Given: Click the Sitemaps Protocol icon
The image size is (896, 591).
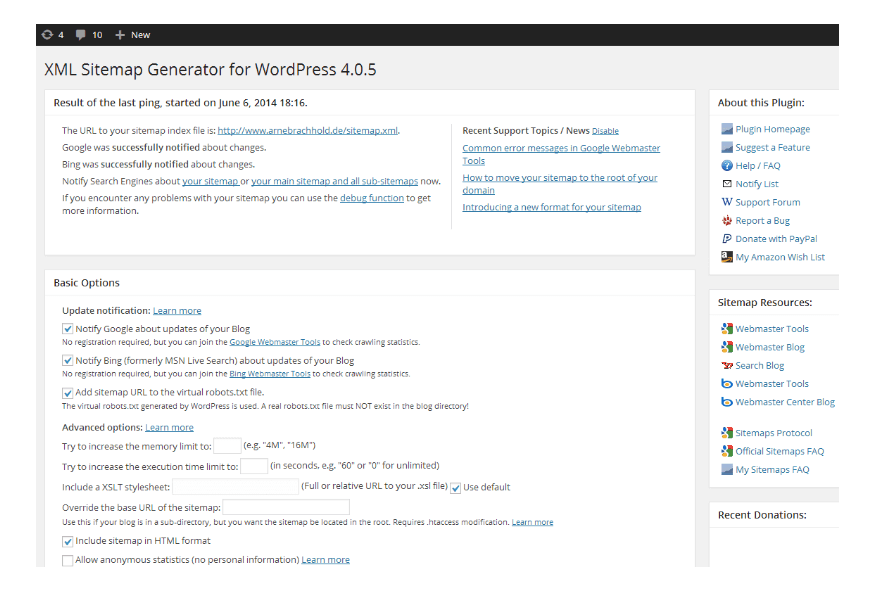Looking at the screenshot, I should 727,433.
